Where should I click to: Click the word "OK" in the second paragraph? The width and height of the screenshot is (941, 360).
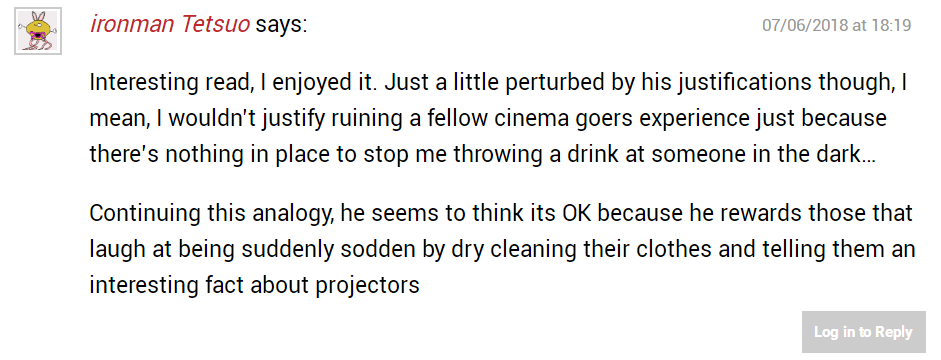pos(576,213)
